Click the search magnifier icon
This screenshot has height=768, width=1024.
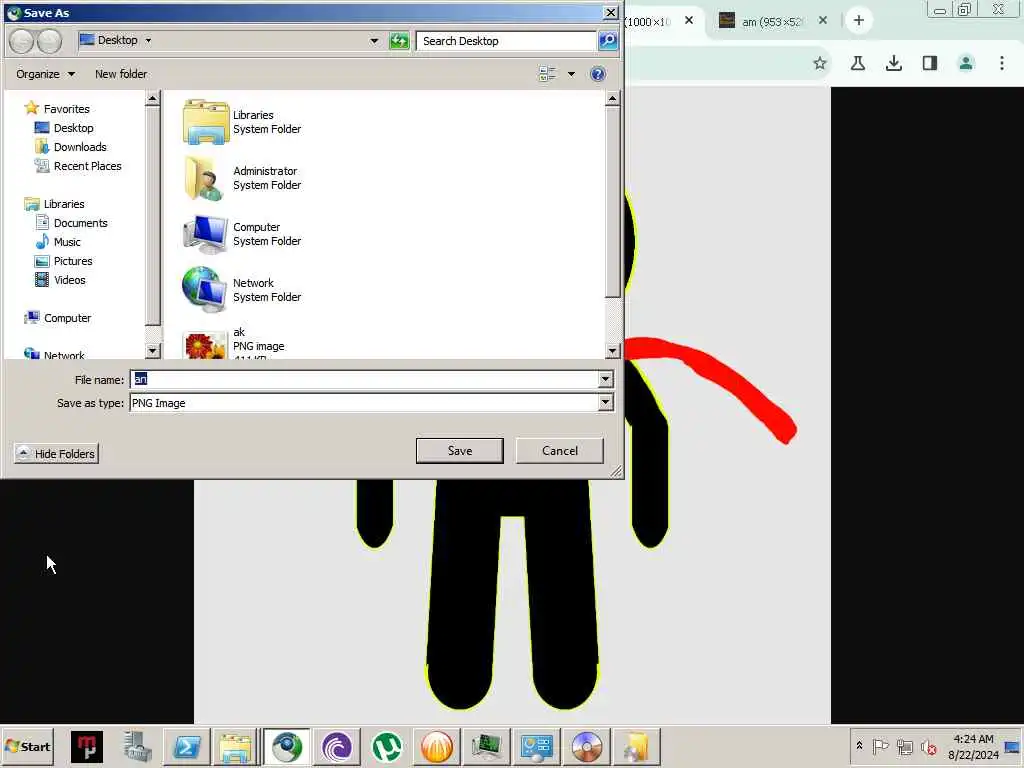pyautogui.click(x=608, y=40)
